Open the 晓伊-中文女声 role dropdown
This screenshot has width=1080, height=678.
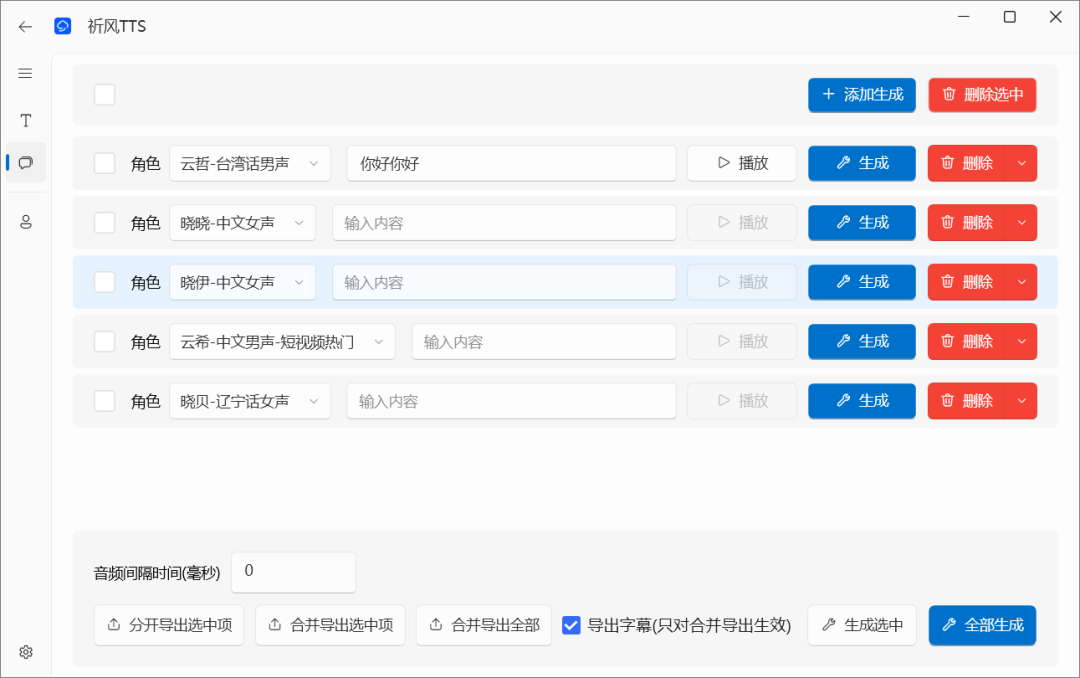coord(242,282)
